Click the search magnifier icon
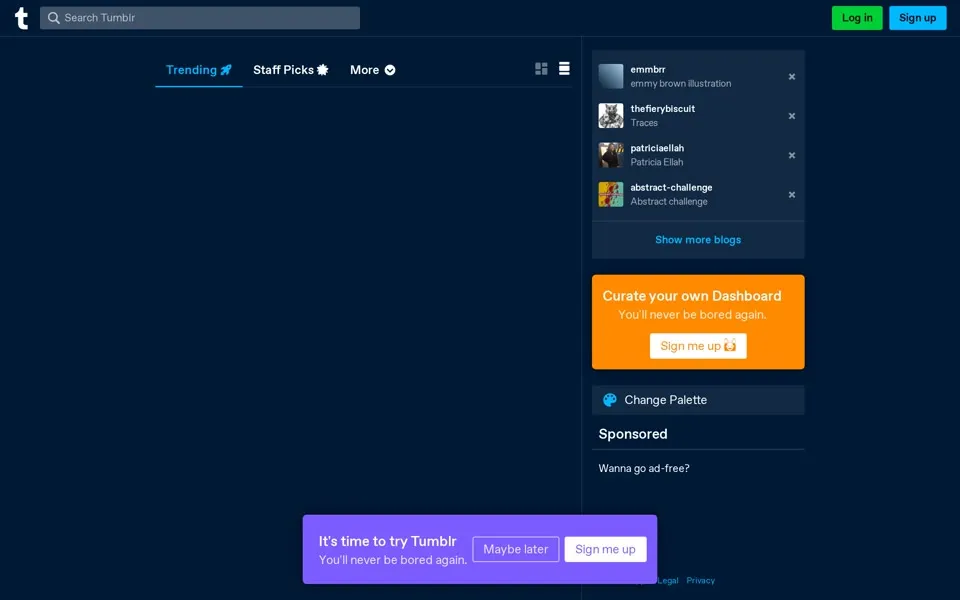Image resolution: width=960 pixels, height=600 pixels. pyautogui.click(x=54, y=18)
